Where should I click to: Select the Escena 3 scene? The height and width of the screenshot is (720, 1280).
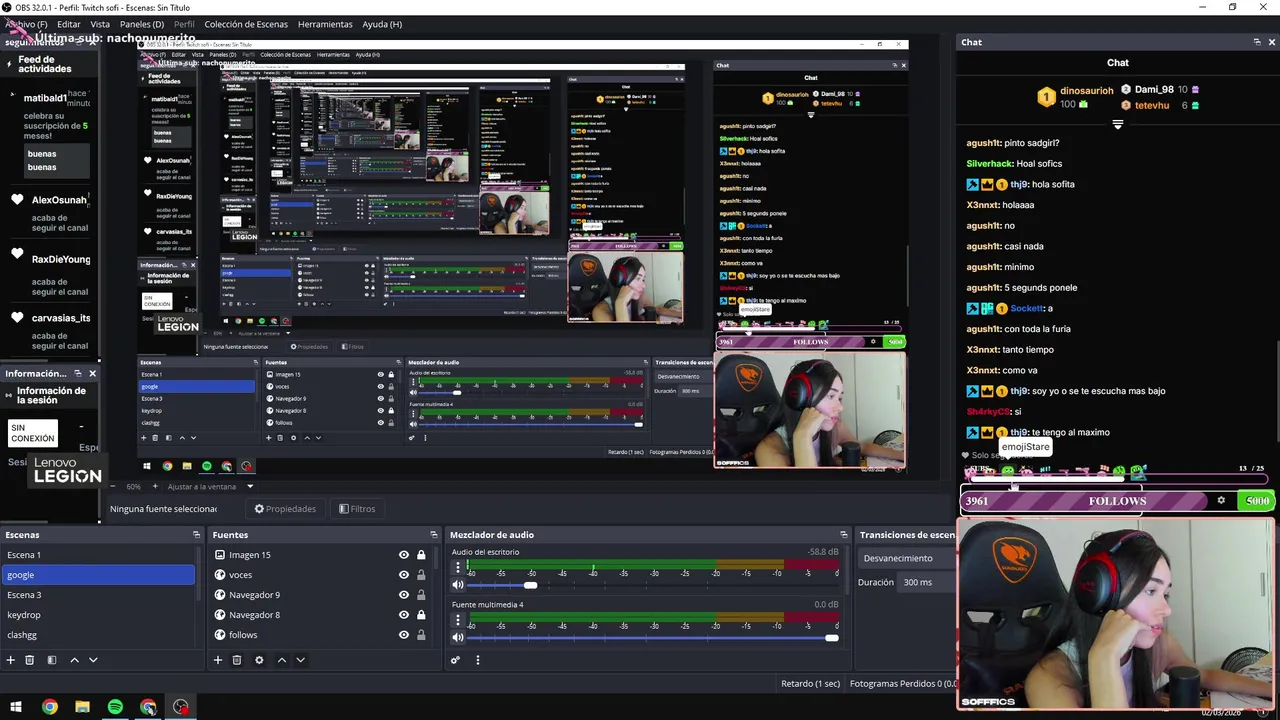click(x=98, y=595)
